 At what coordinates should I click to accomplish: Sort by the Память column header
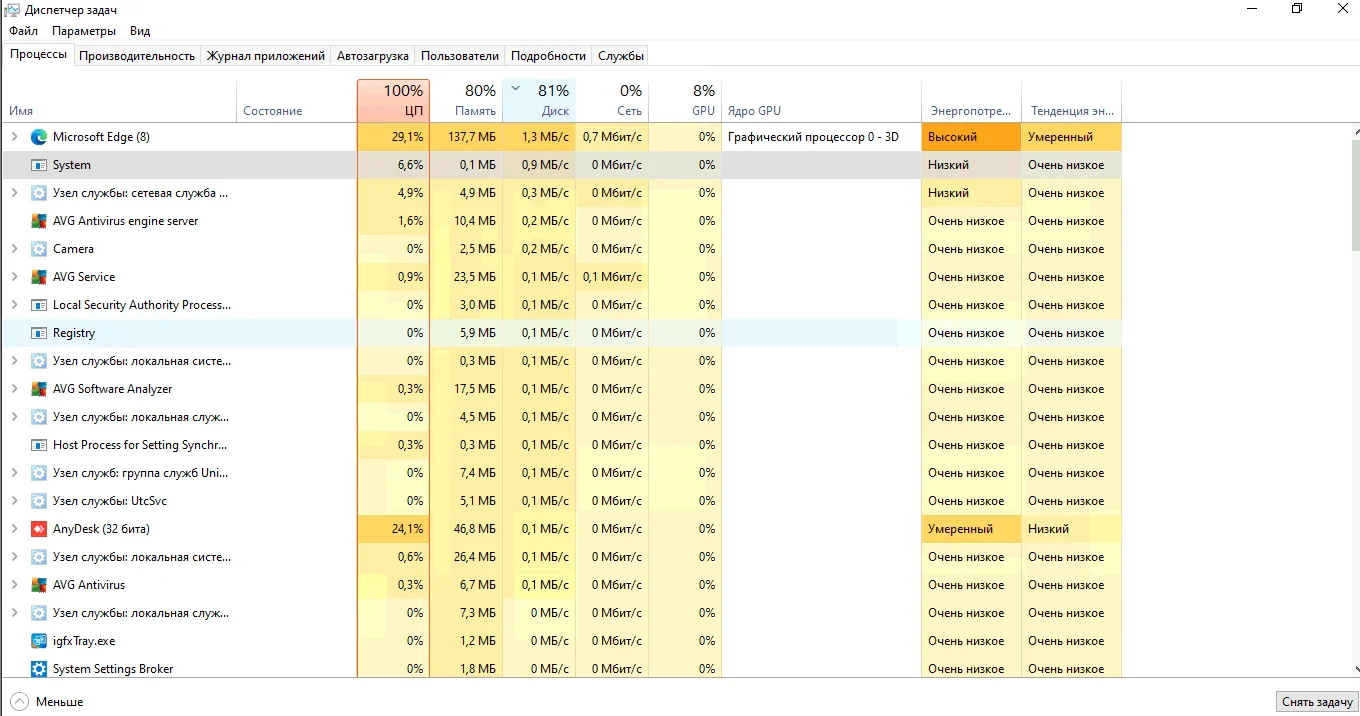466,101
